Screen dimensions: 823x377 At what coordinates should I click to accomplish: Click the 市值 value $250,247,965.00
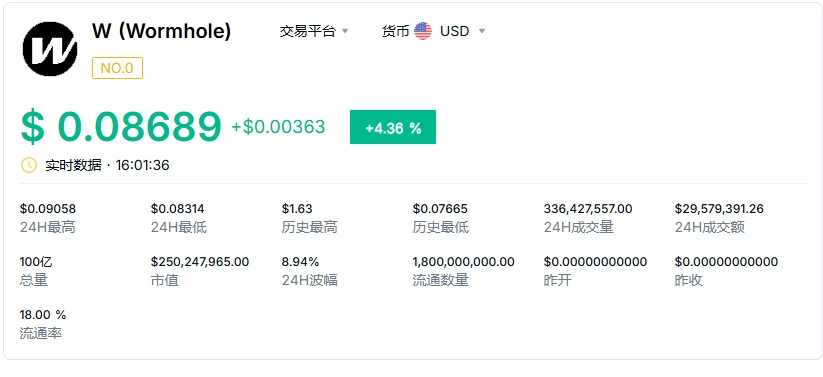[200, 262]
